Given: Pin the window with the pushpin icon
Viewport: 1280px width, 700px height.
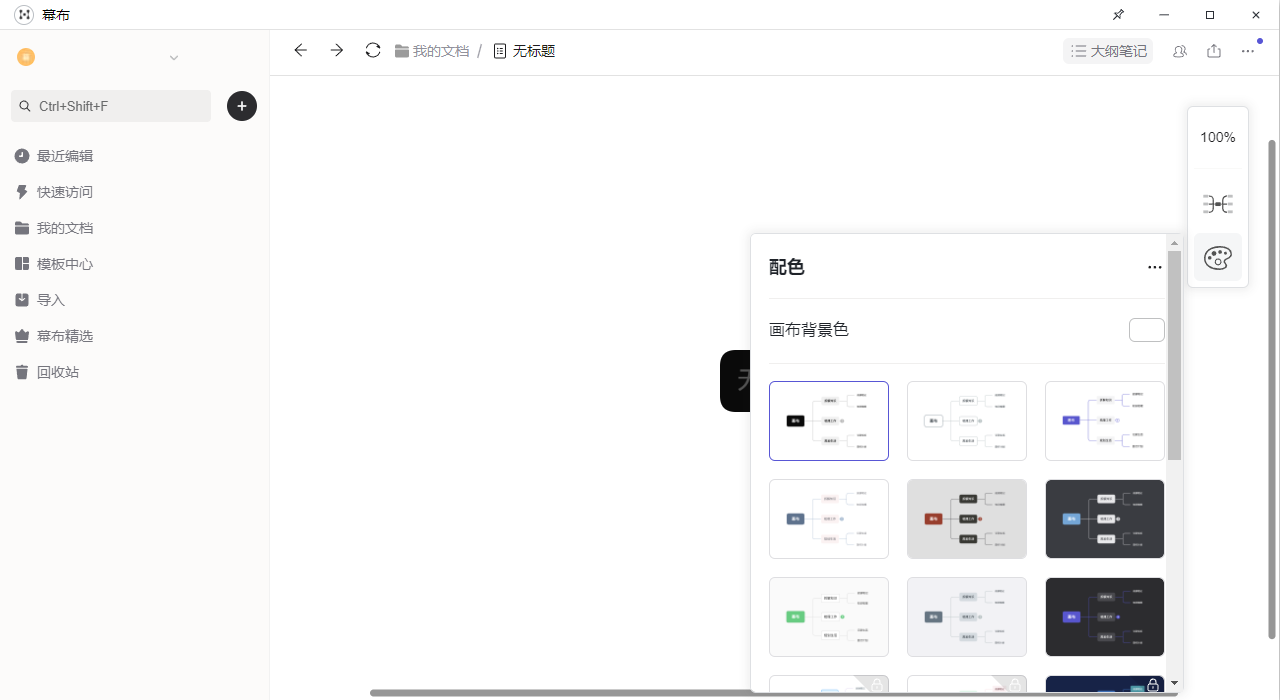Looking at the screenshot, I should tap(1118, 15).
